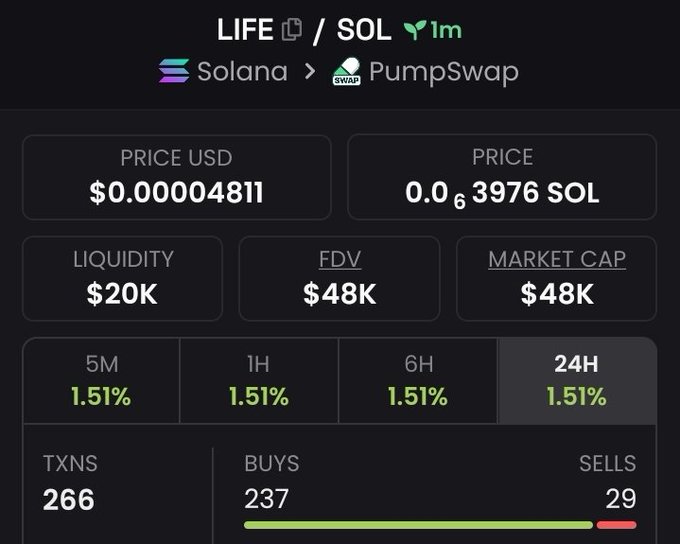The image size is (680, 544).
Task: Click the LIFE token name
Action: coord(245,30)
